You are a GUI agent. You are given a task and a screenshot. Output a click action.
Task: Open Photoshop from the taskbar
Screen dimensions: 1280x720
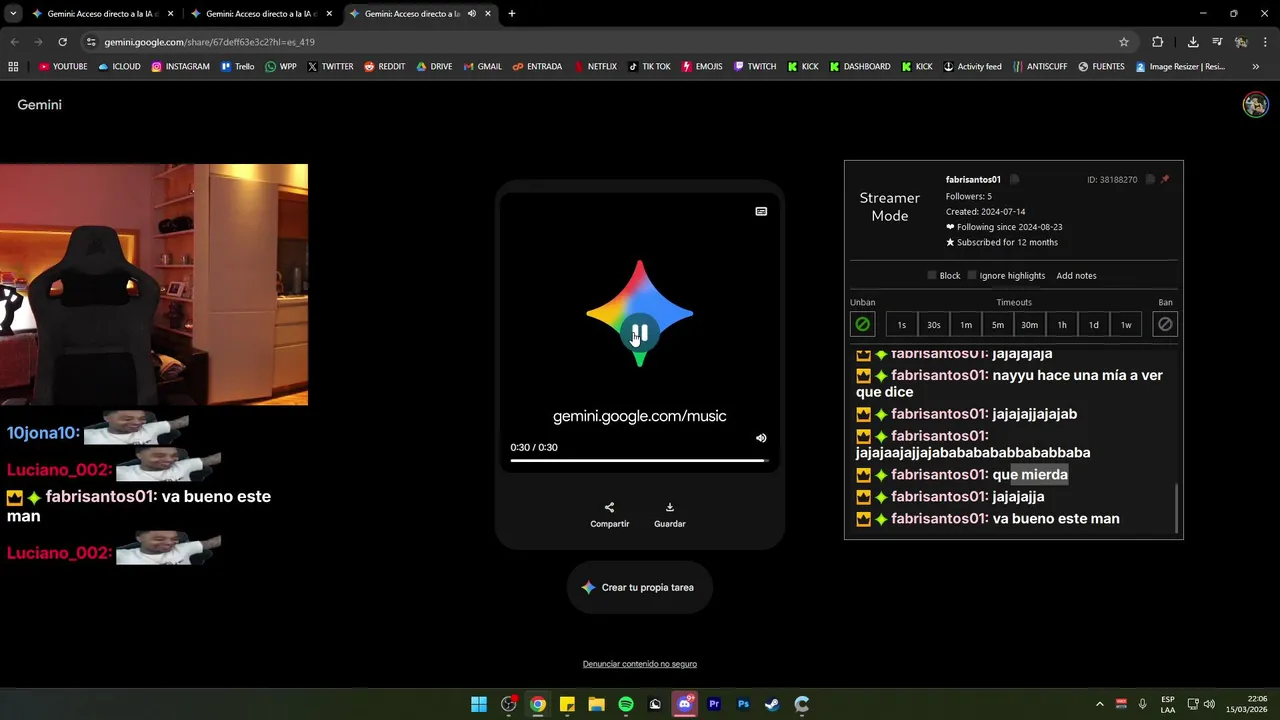pos(743,704)
